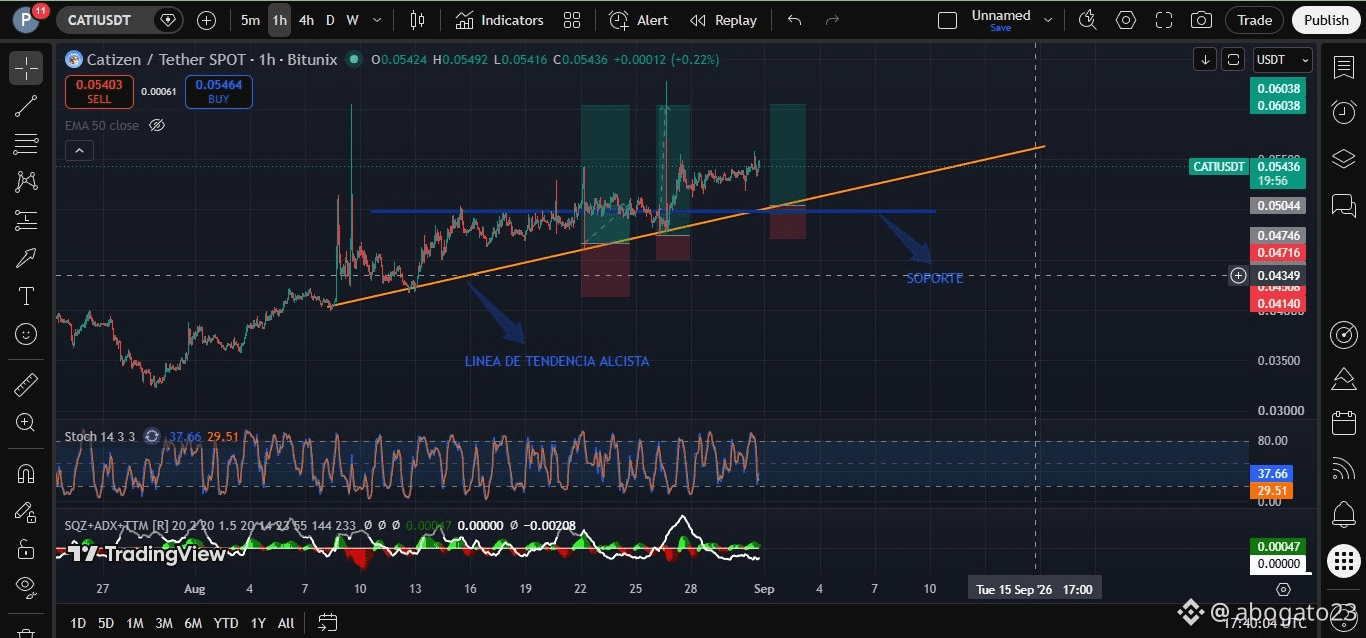
Task: Toggle magnet snap mode
Action: pyautogui.click(x=26, y=473)
